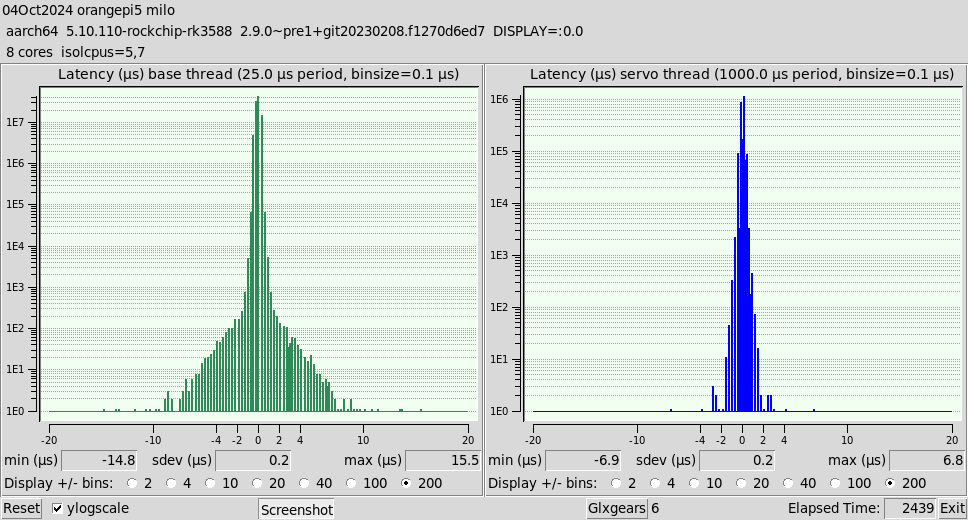Select 100 bins for servo thread
Screen dimensions: 968x520
835,483
